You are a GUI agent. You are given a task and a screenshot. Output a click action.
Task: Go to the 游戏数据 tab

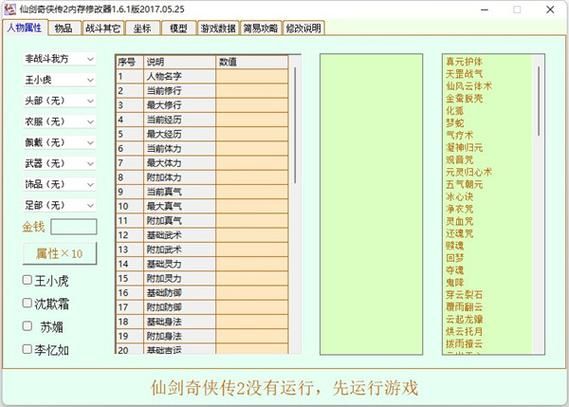(x=218, y=28)
